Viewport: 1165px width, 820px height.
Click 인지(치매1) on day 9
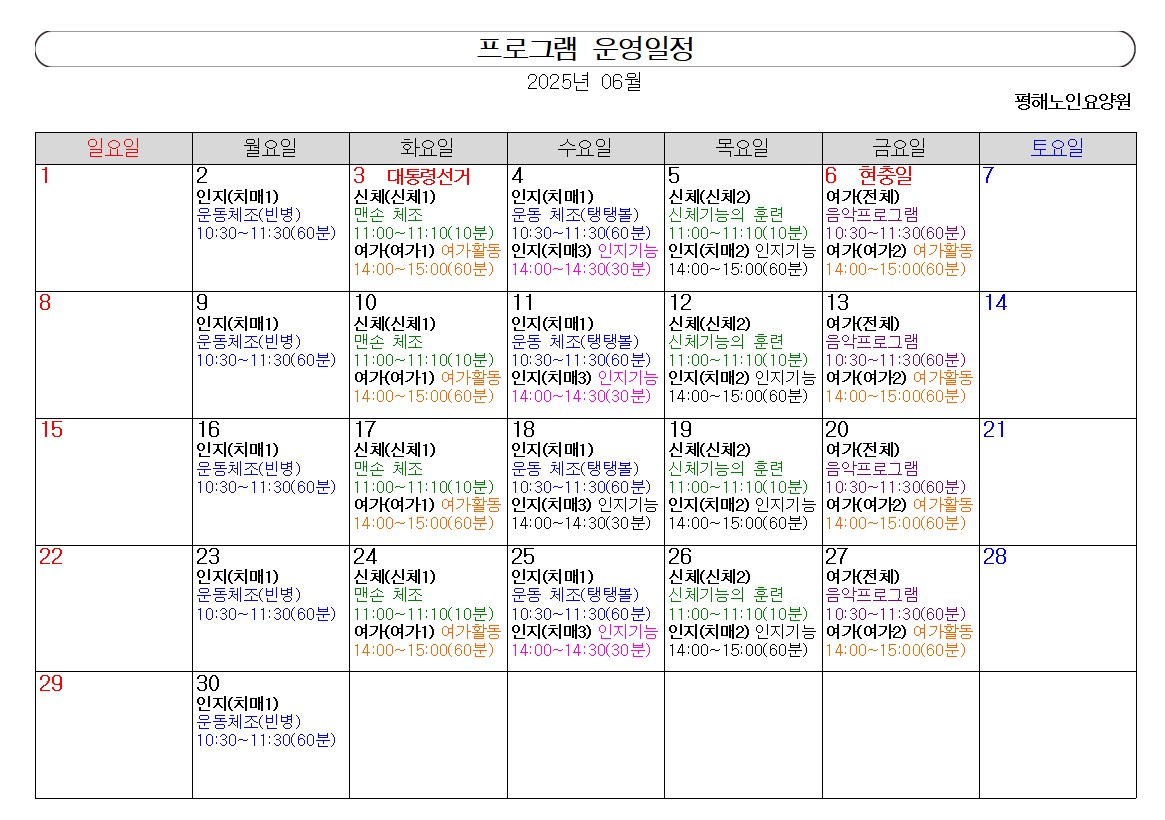(x=238, y=324)
